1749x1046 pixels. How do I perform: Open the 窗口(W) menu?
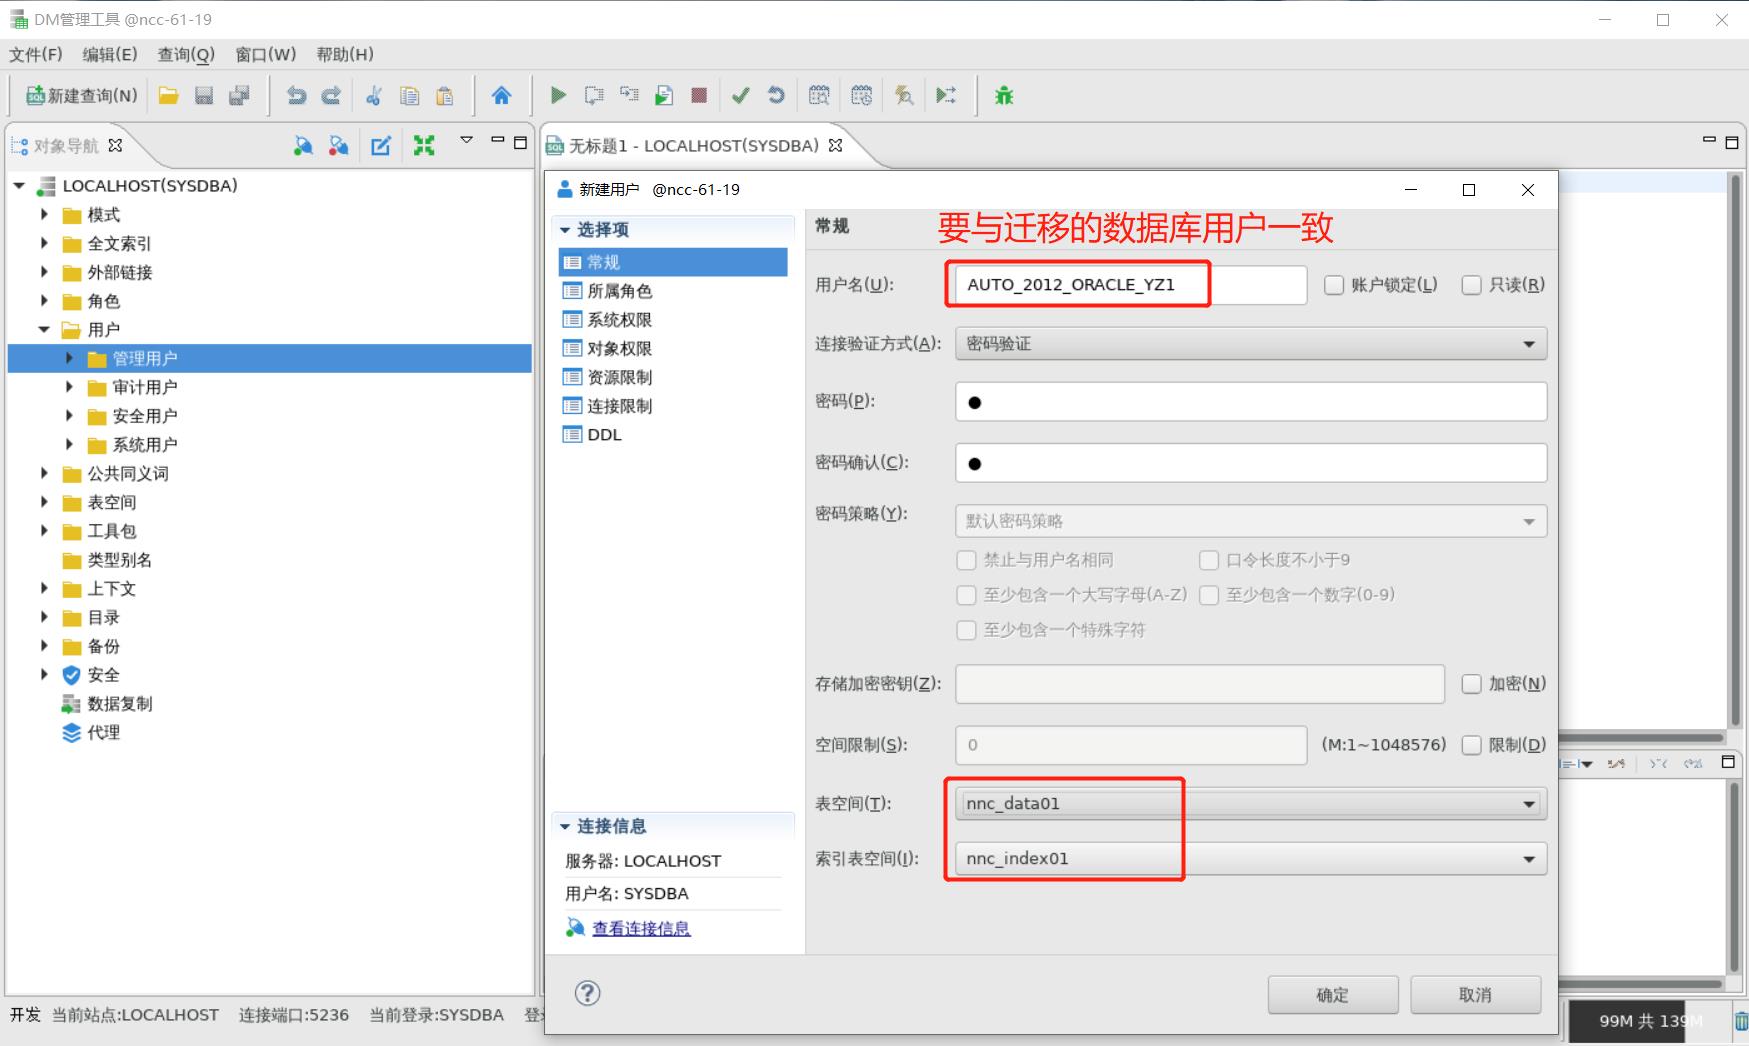click(265, 55)
